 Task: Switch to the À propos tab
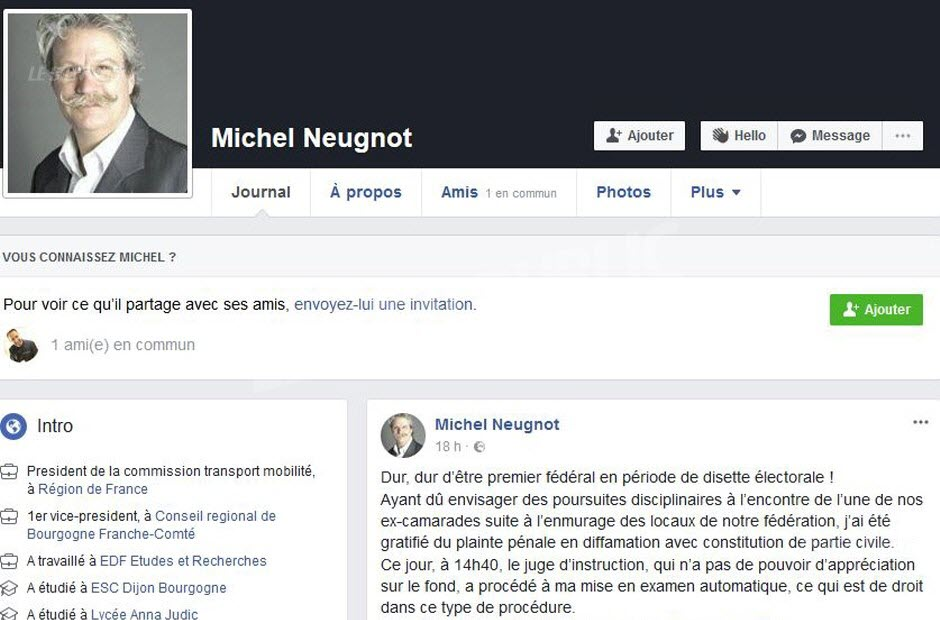(x=366, y=192)
